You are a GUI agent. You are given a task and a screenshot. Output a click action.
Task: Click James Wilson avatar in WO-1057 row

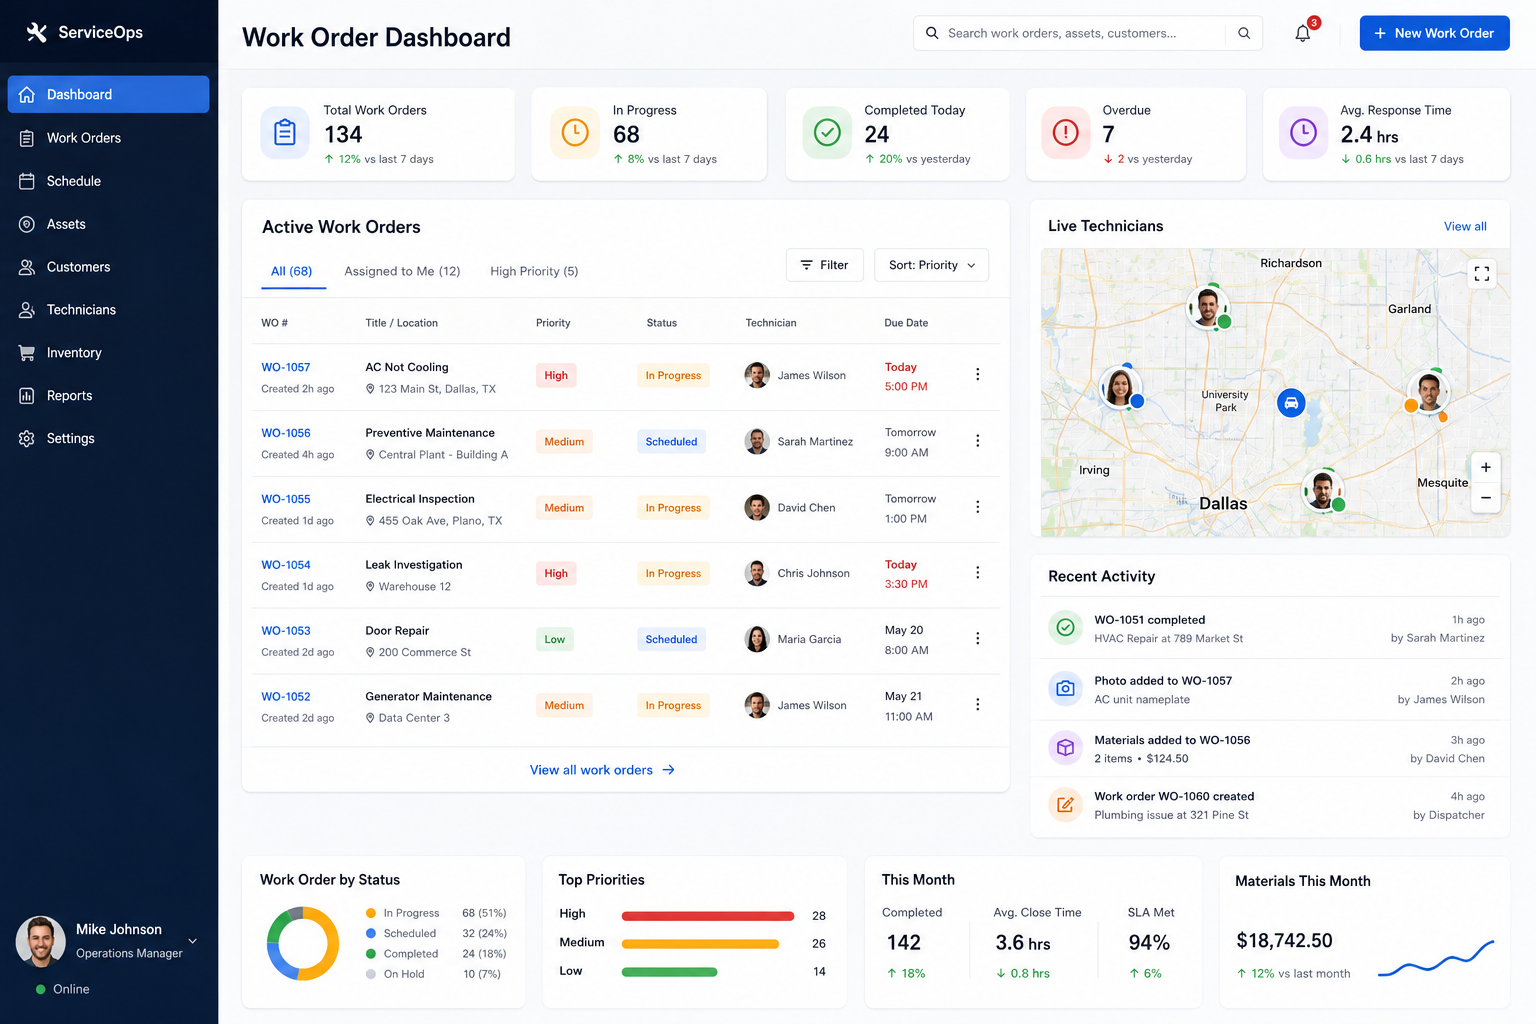click(757, 375)
